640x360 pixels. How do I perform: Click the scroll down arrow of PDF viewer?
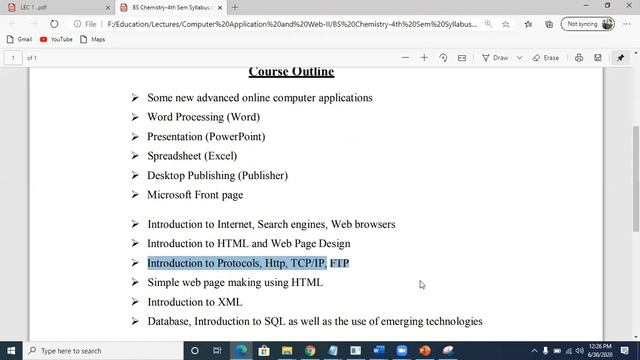point(636,337)
